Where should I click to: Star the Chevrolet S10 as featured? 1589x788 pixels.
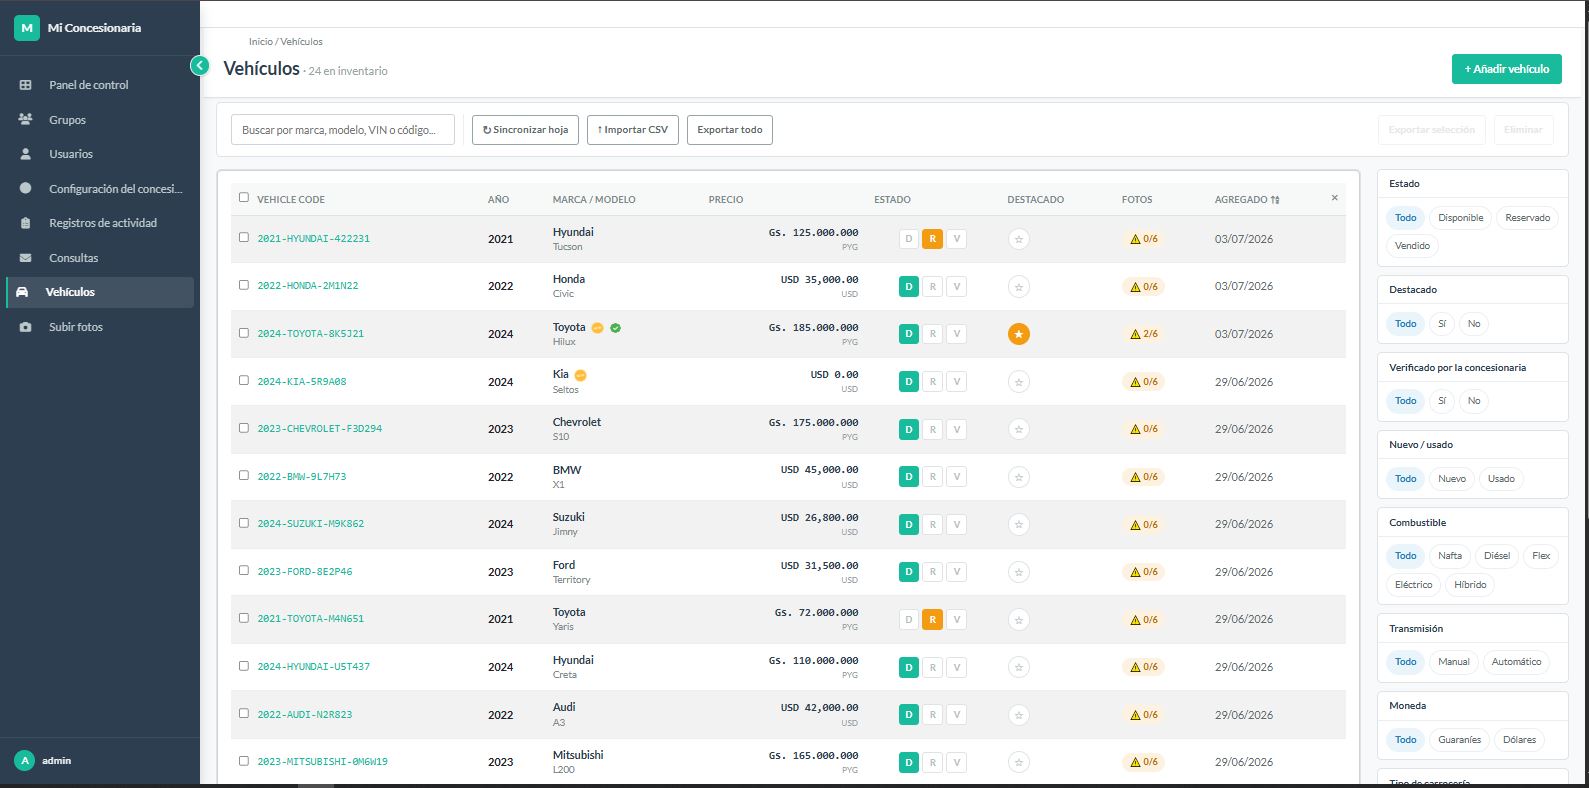click(x=1018, y=429)
